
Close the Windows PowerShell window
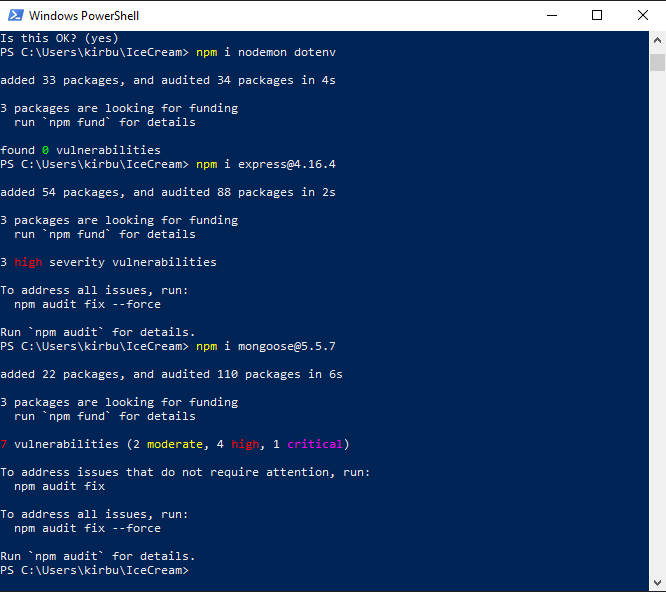pos(643,16)
